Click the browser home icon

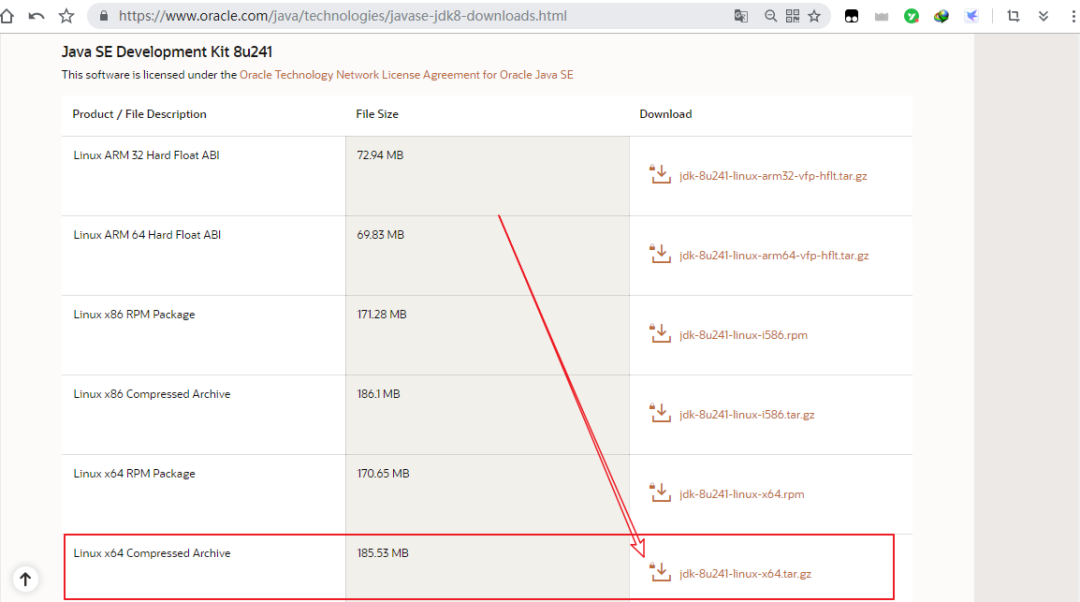[x=7, y=16]
